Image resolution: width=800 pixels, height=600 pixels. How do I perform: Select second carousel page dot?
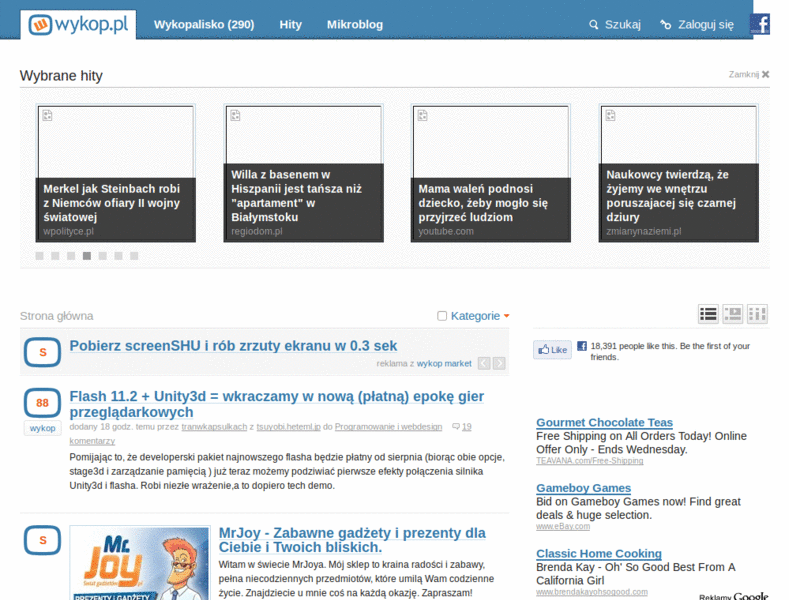[x=55, y=256]
